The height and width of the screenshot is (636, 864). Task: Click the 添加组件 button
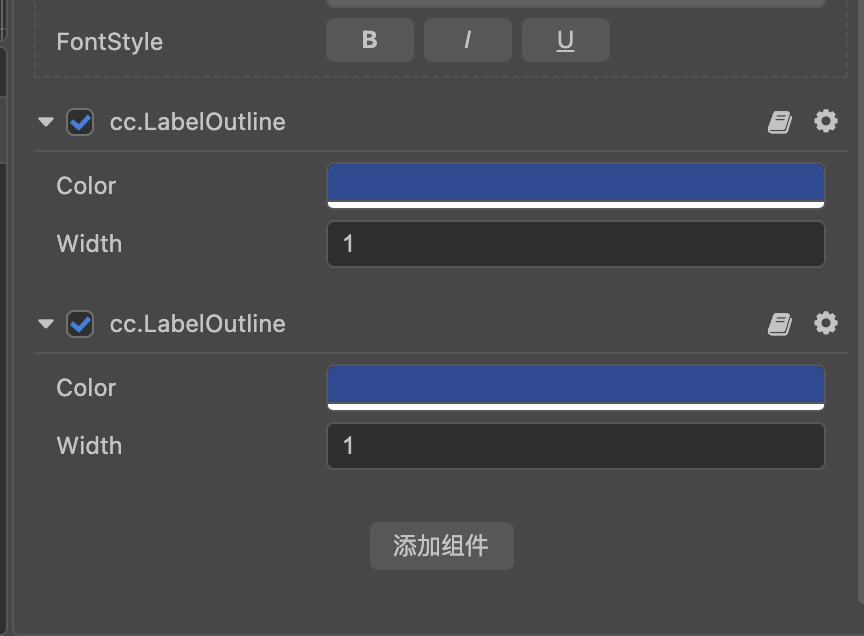pos(441,546)
